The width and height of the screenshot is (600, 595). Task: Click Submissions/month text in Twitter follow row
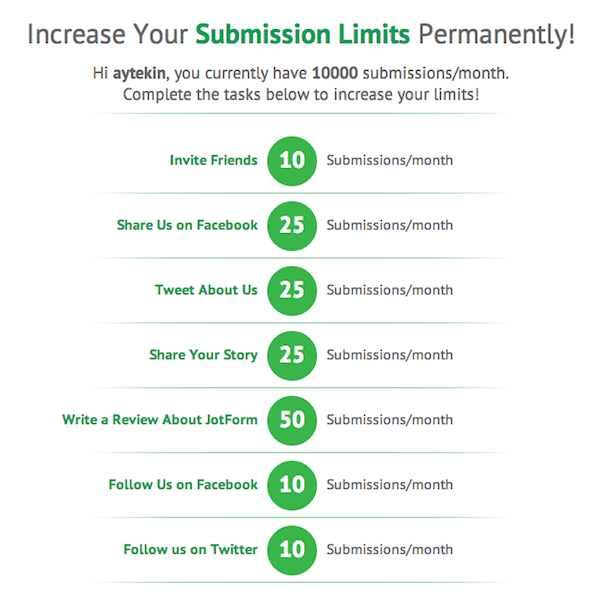[x=389, y=549]
